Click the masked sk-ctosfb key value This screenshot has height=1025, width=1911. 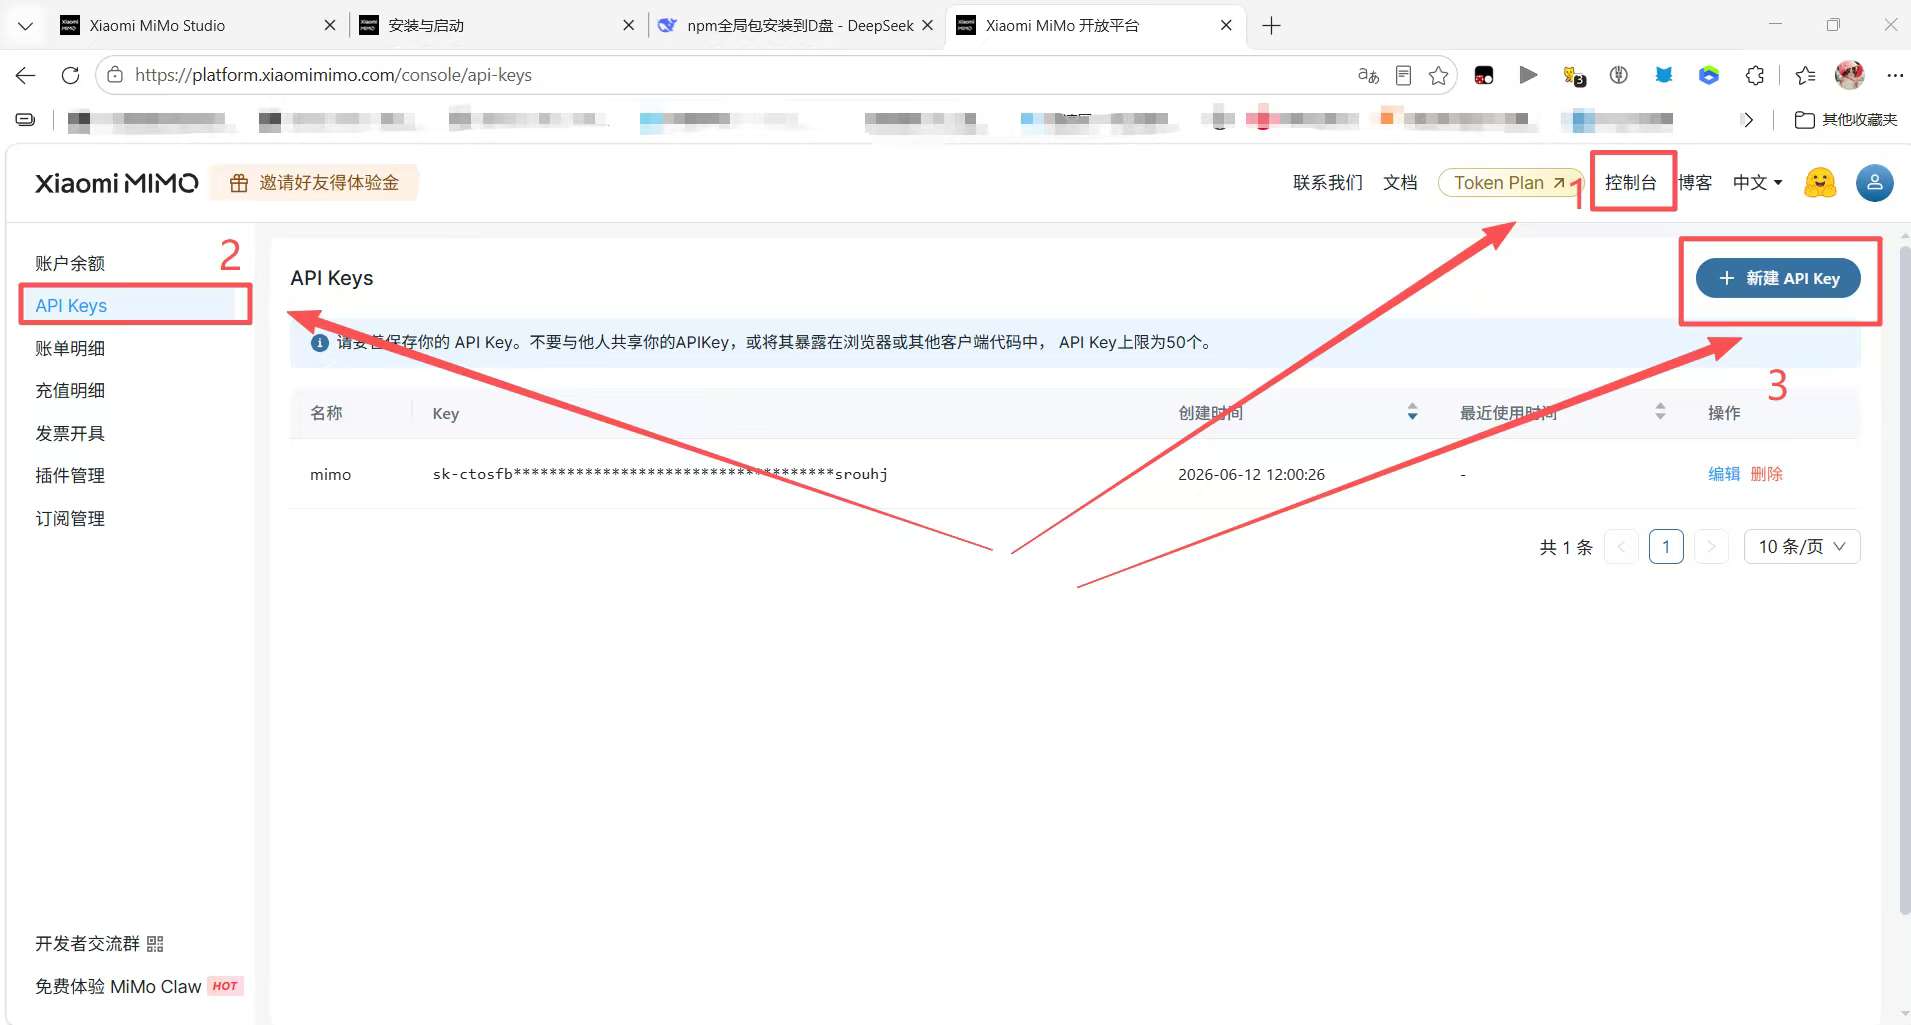pyautogui.click(x=660, y=474)
